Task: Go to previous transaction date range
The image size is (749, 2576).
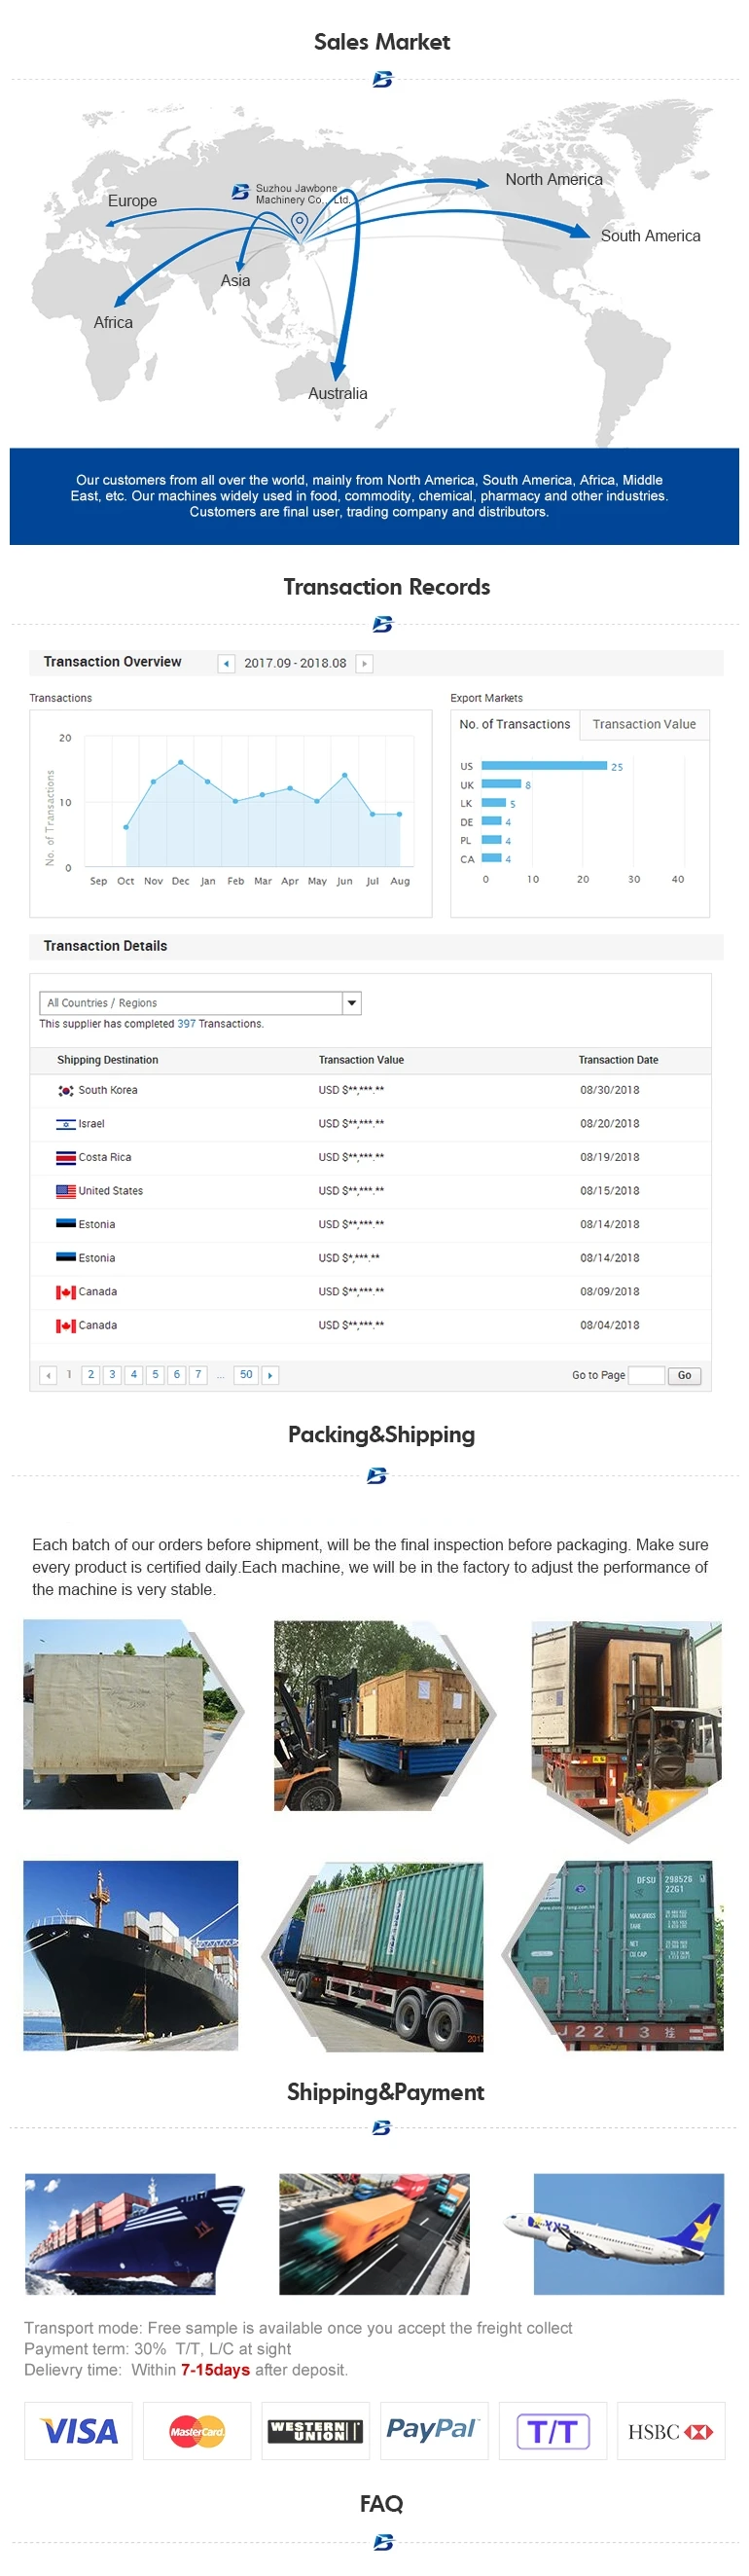Action: (226, 663)
